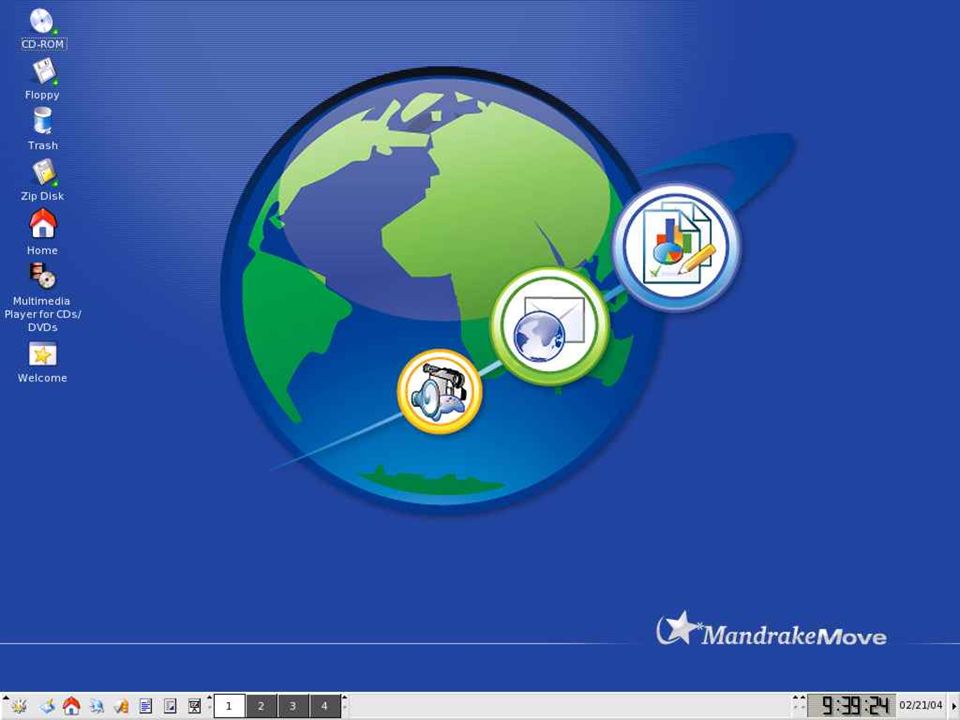Open the Welcome star icon

[42, 354]
